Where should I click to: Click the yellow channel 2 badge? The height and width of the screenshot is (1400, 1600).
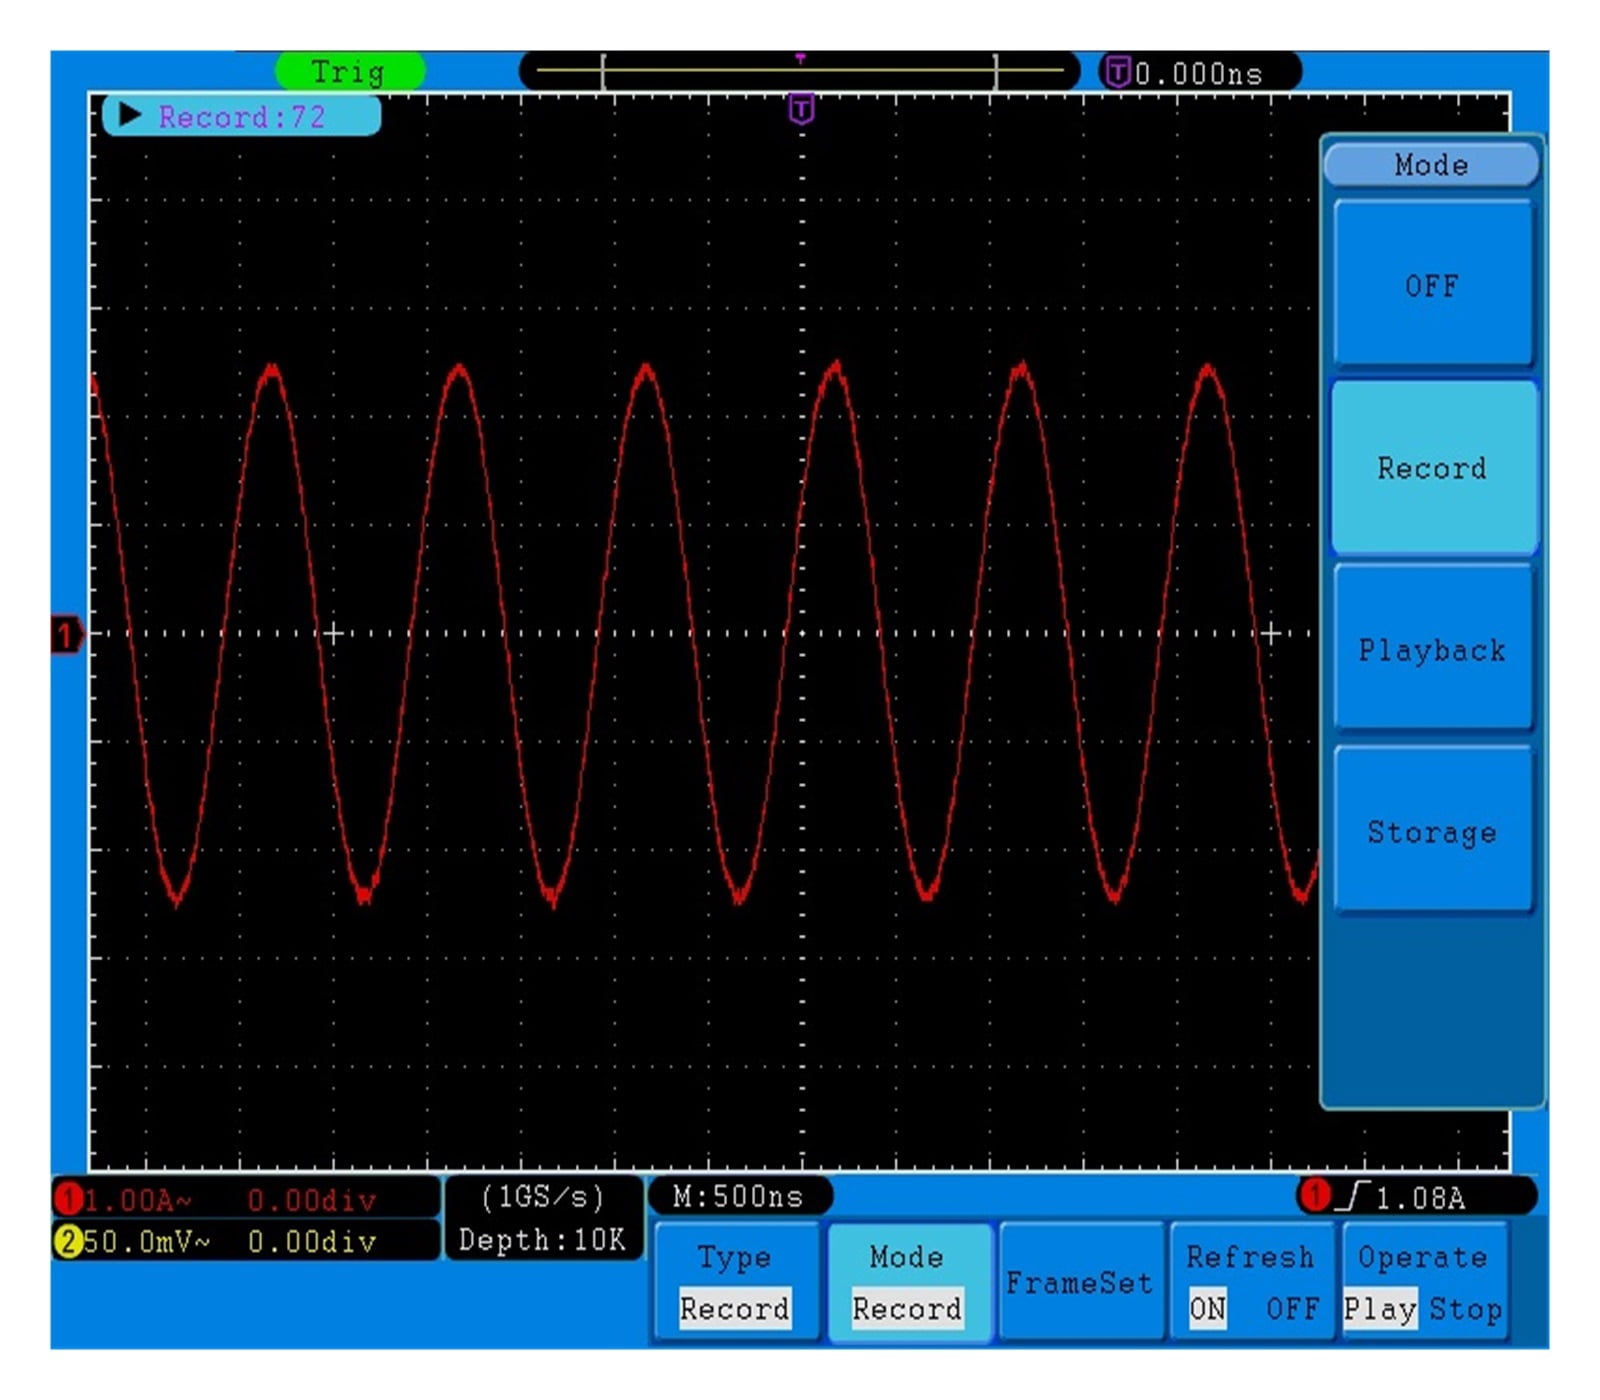tap(69, 1241)
